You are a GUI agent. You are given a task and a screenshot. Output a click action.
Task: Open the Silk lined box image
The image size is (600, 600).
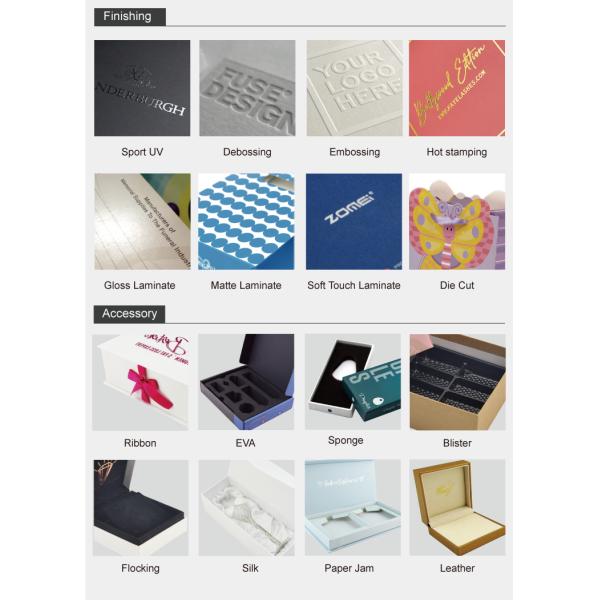pyautogui.click(x=247, y=508)
